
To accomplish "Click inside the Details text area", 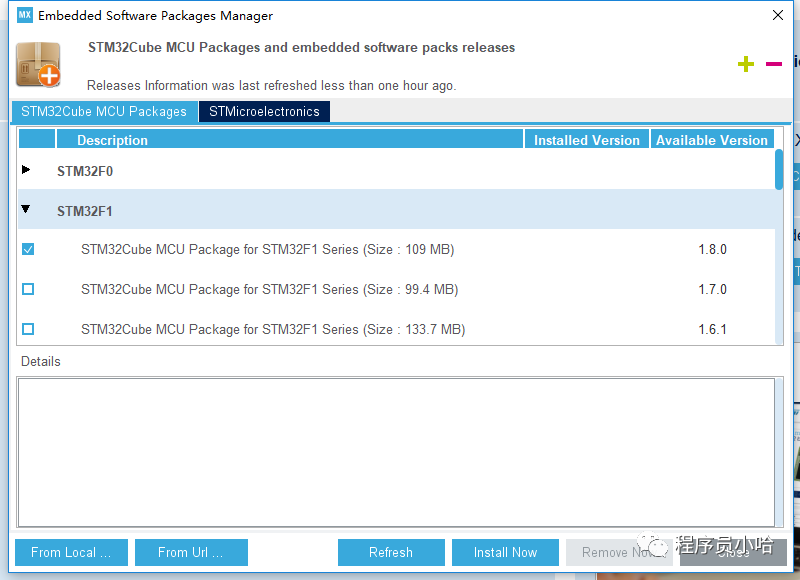I will point(395,450).
